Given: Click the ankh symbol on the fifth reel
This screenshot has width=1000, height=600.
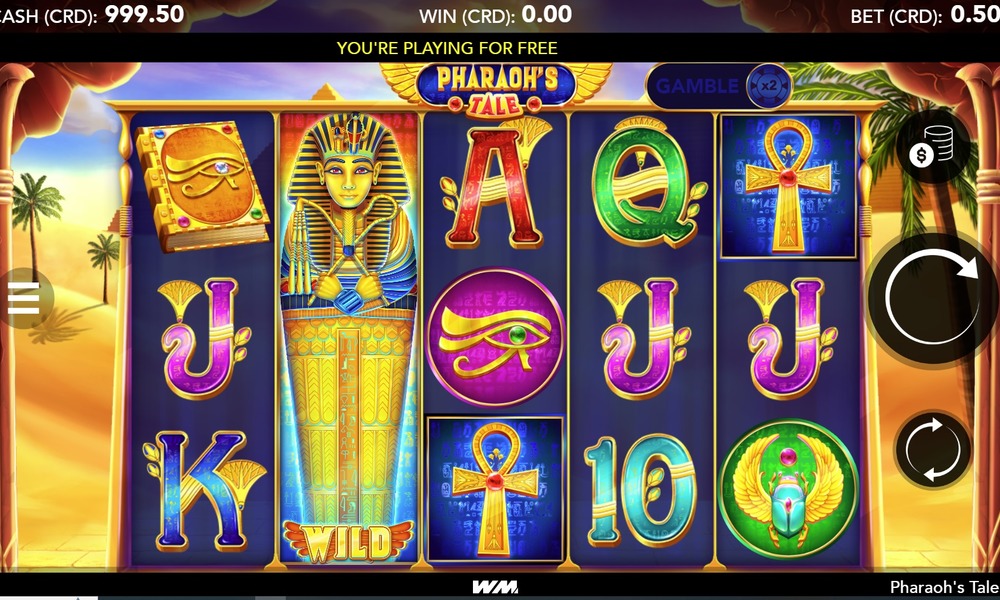Looking at the screenshot, I should click(788, 186).
